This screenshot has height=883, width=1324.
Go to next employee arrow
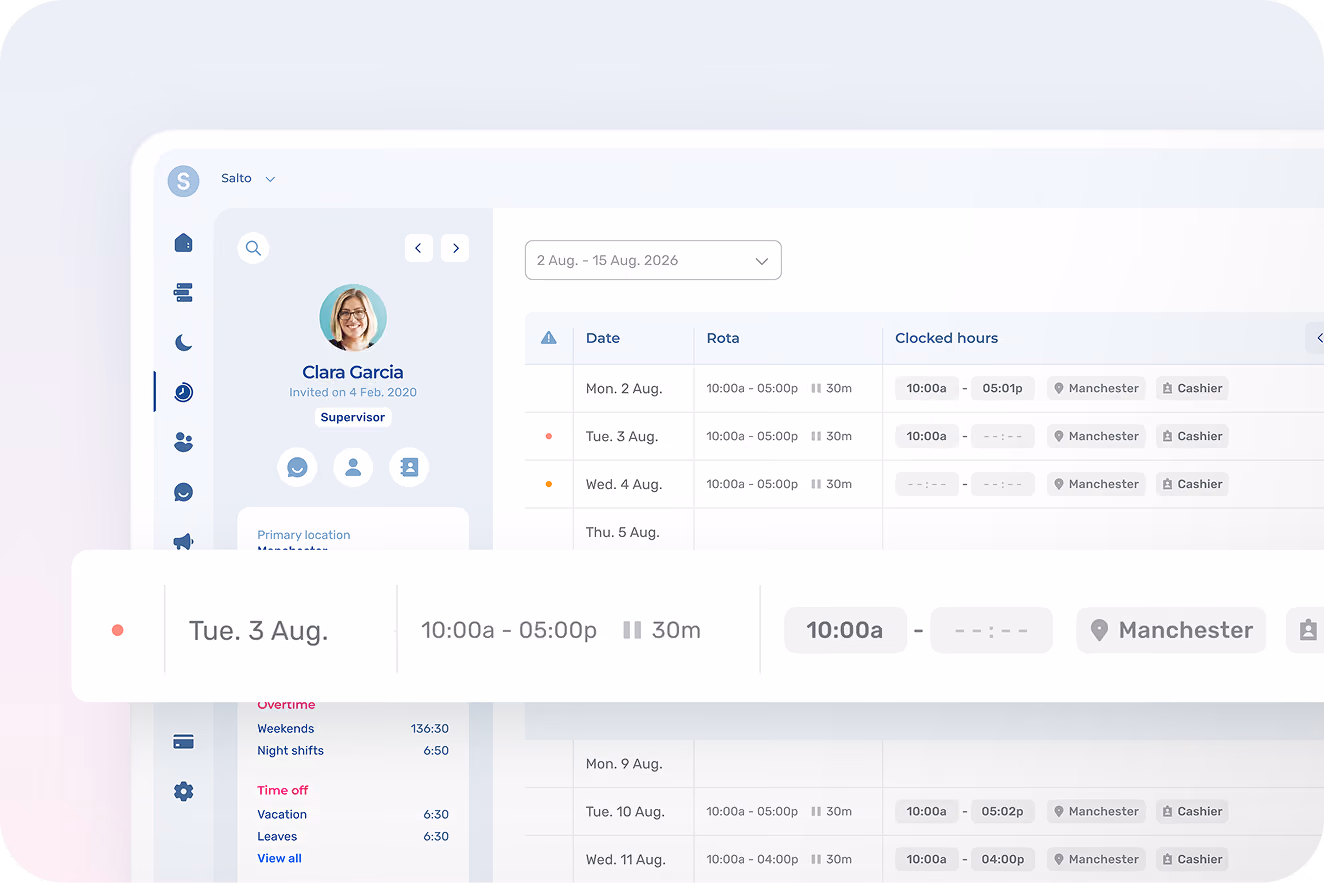(x=455, y=248)
